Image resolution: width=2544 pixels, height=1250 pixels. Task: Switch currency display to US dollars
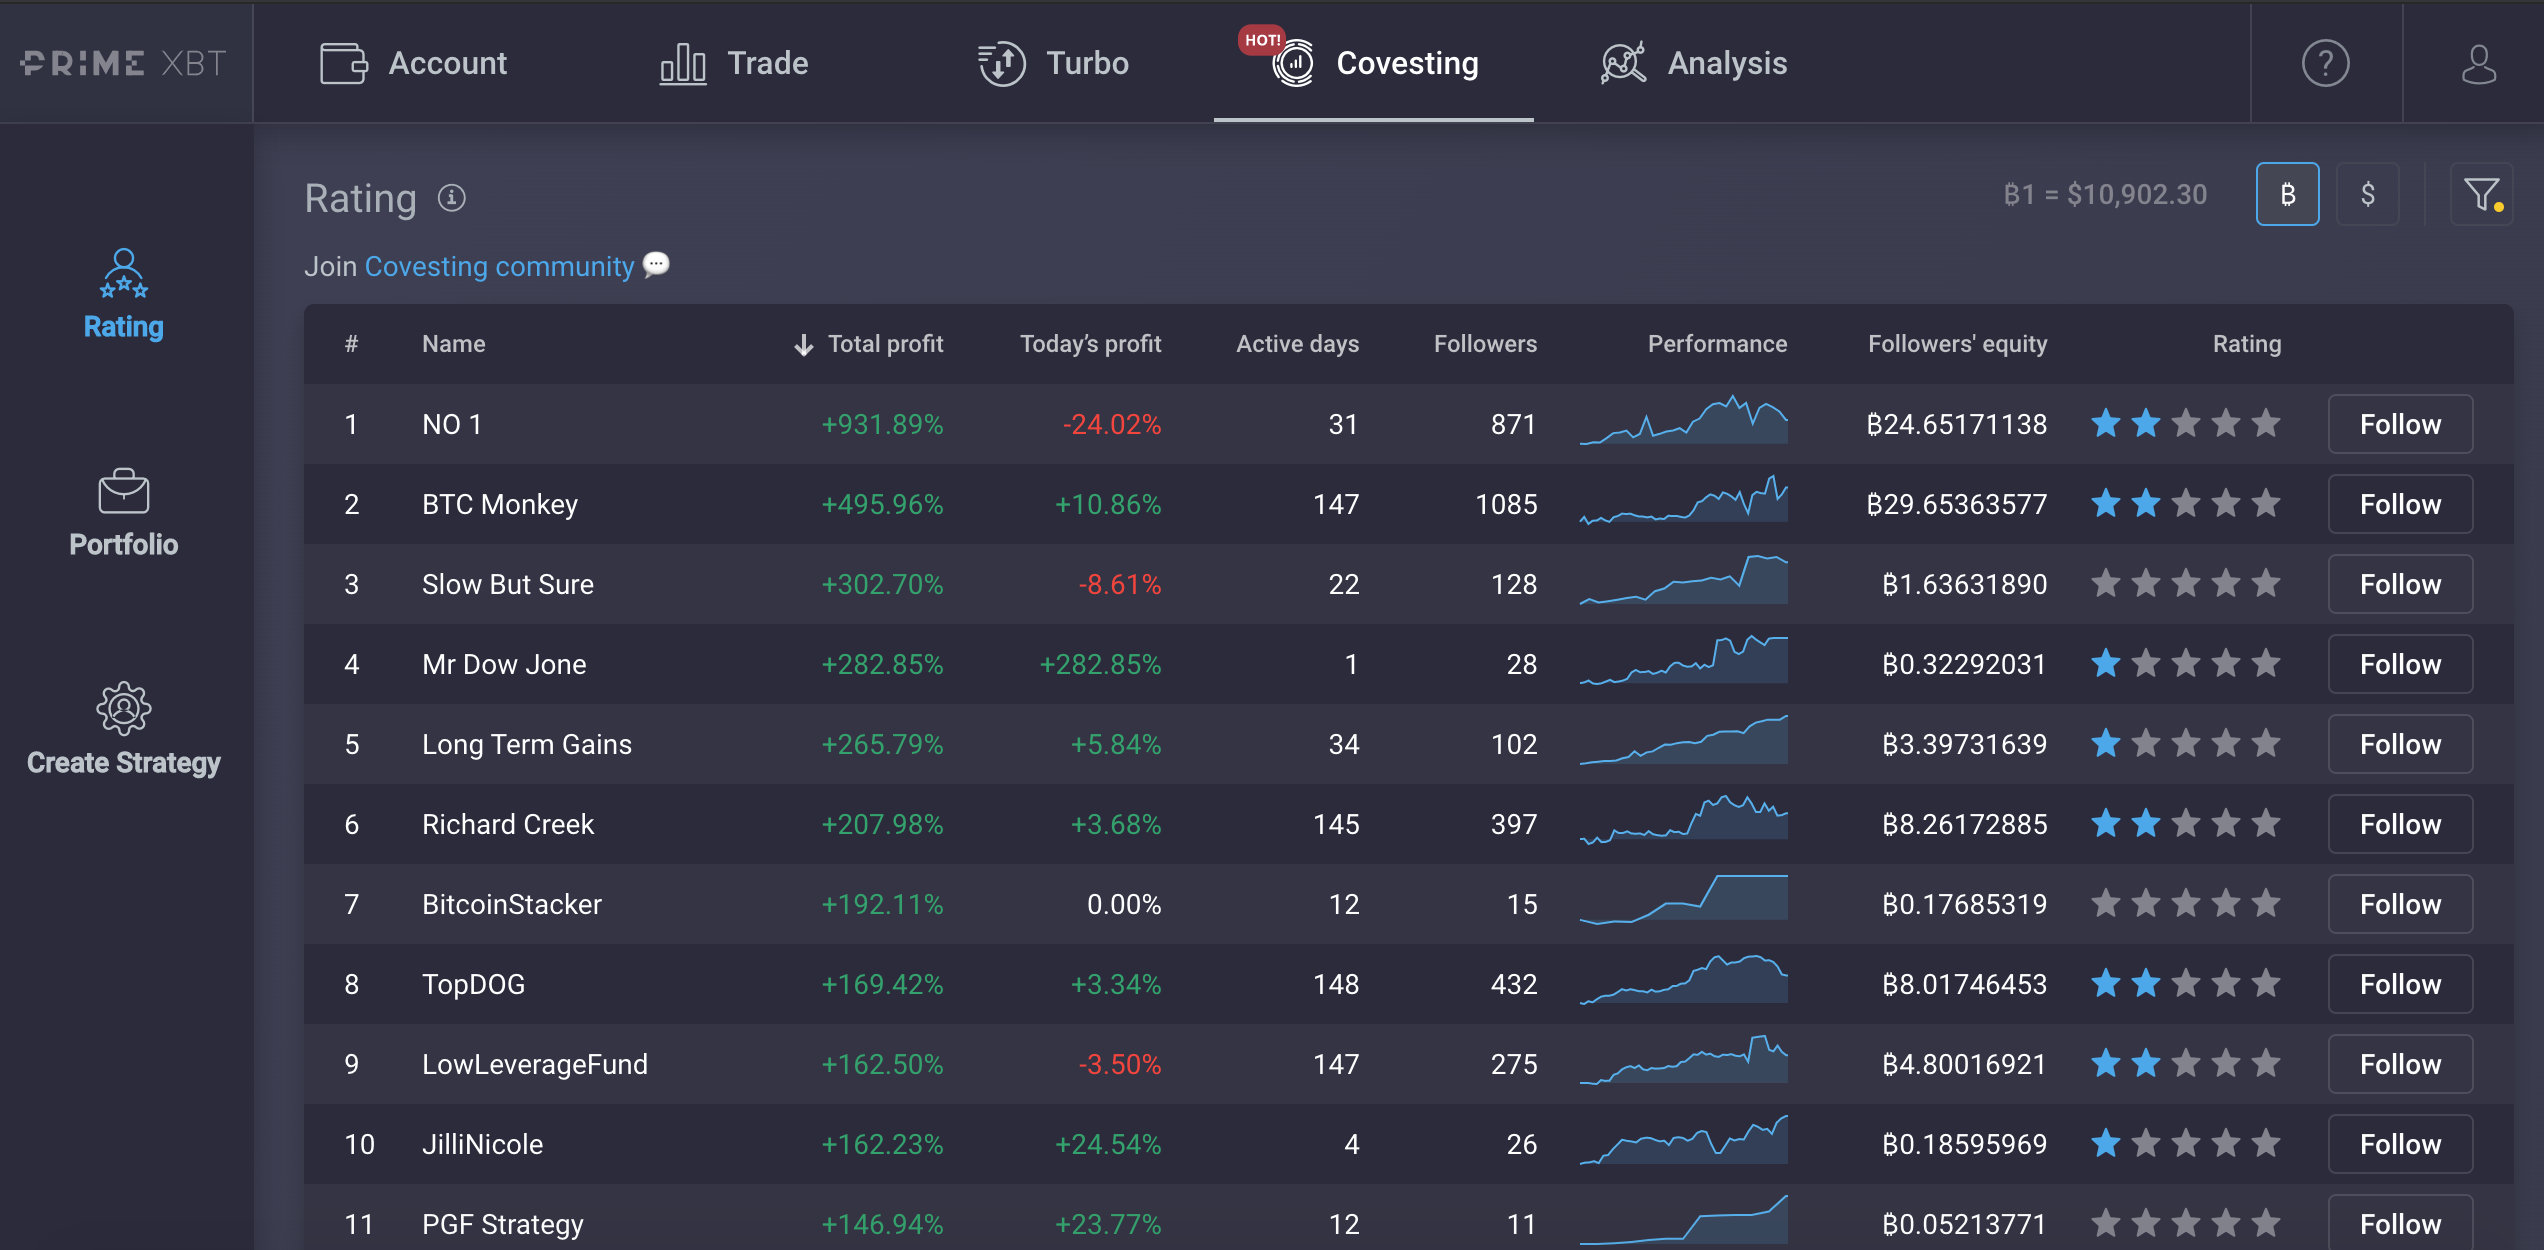2367,194
